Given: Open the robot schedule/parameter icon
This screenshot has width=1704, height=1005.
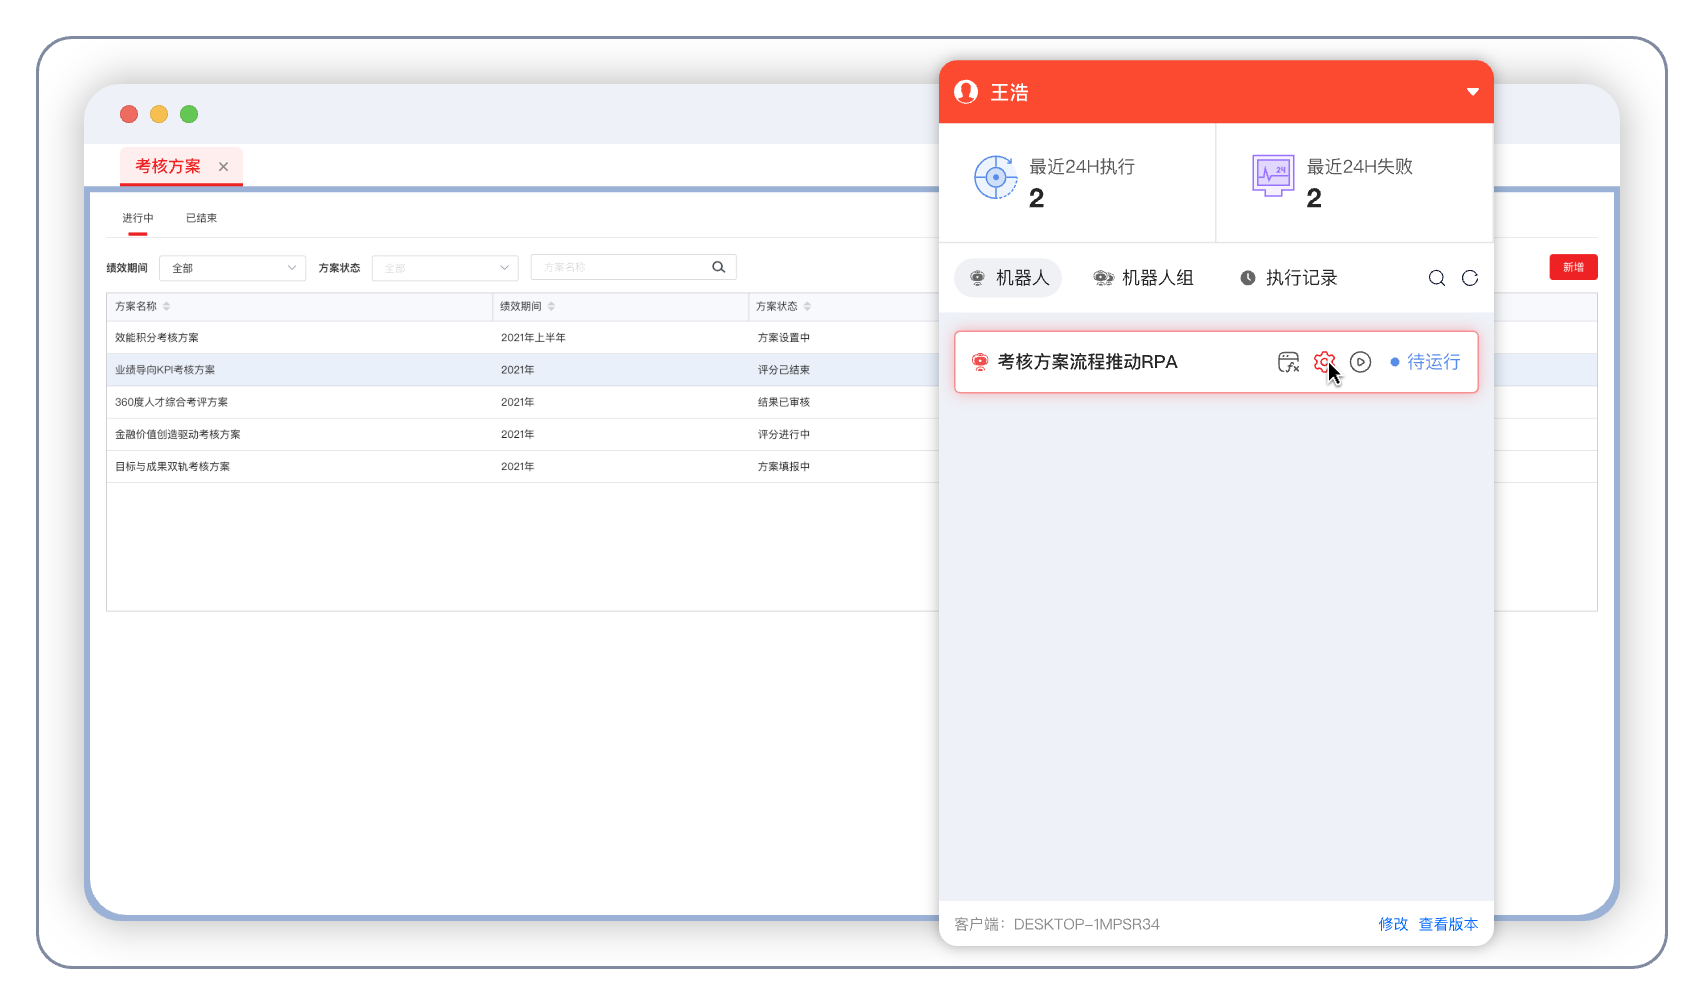Looking at the screenshot, I should (1288, 362).
